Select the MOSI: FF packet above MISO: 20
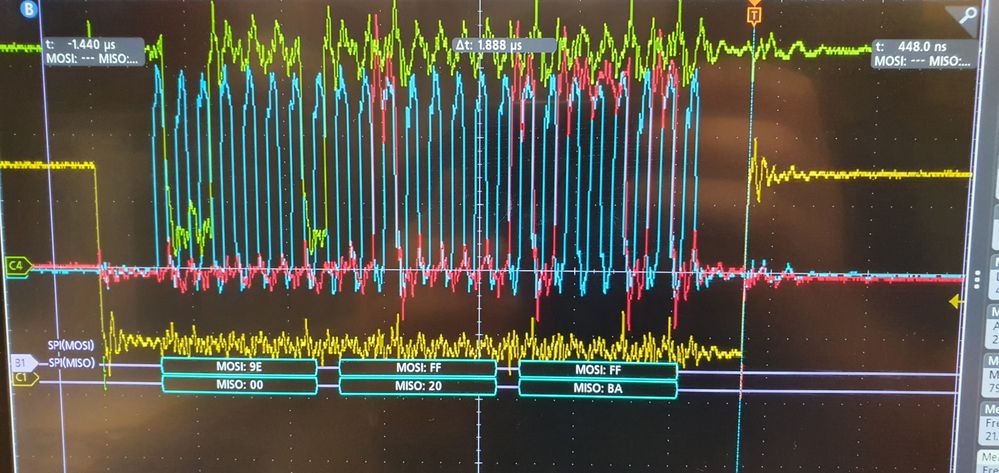The height and width of the screenshot is (473, 999). (x=417, y=368)
